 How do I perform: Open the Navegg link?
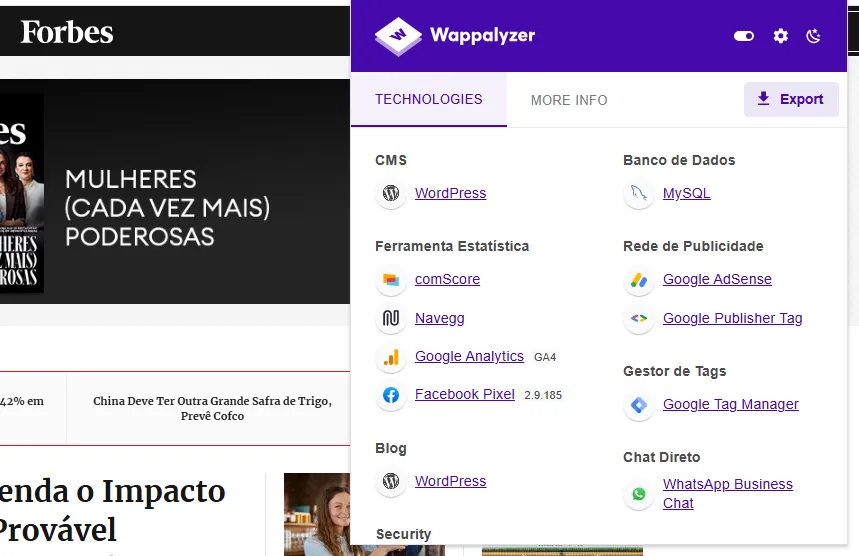(x=439, y=318)
